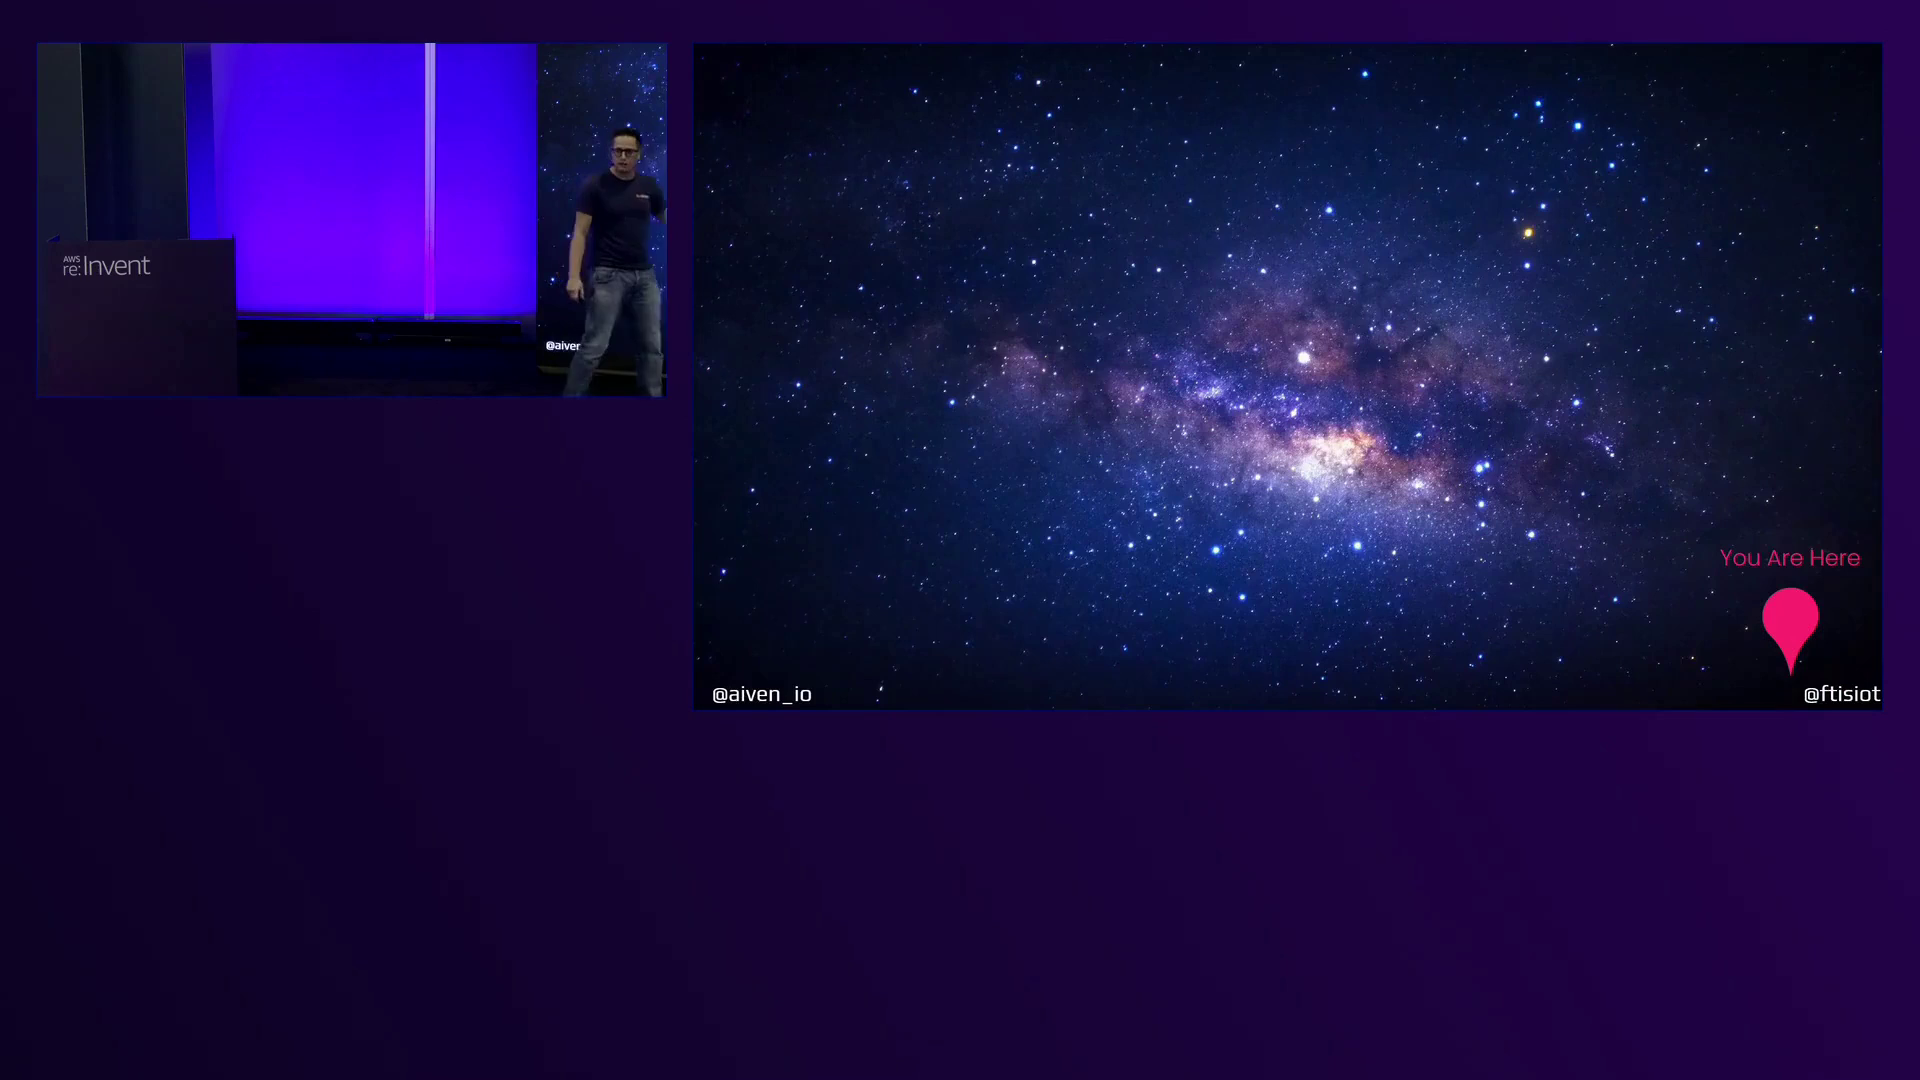This screenshot has height=1080, width=1920.
Task: Click the AWS re:Invent logo on the podium
Action: pos(107,266)
